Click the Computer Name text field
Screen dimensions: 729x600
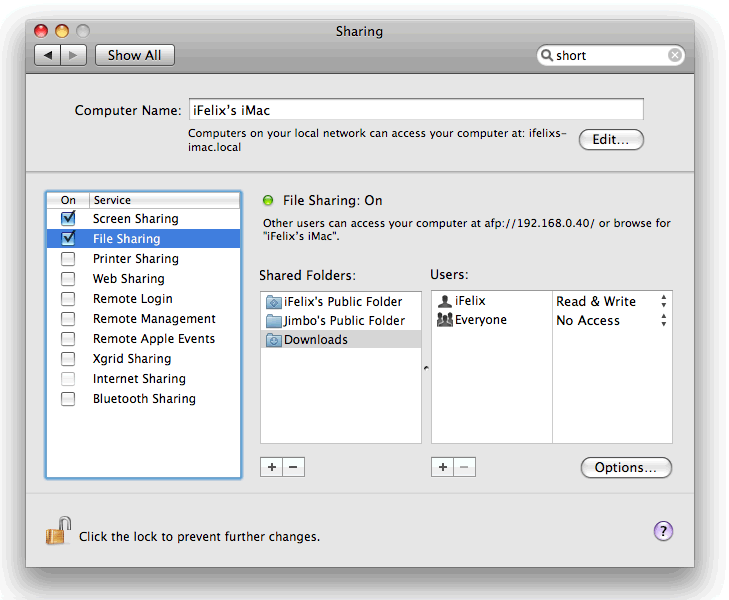(x=415, y=110)
